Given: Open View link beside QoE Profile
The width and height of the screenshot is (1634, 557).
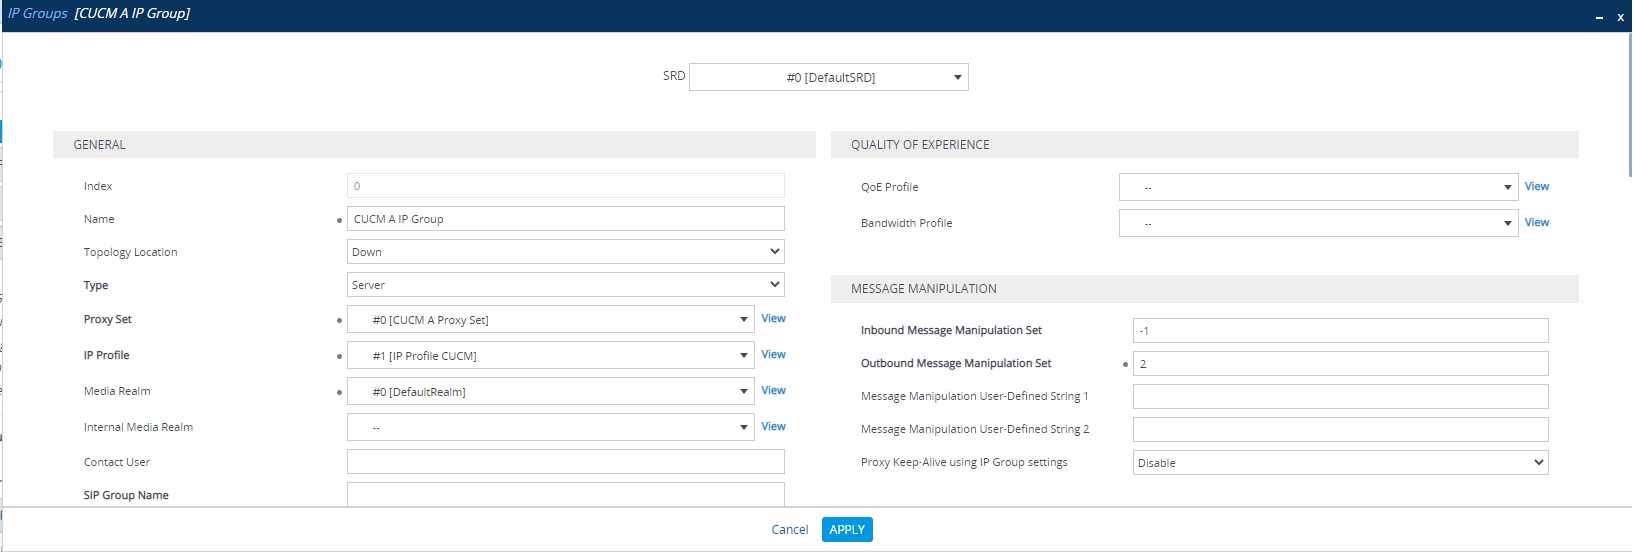Looking at the screenshot, I should coord(1537,187).
